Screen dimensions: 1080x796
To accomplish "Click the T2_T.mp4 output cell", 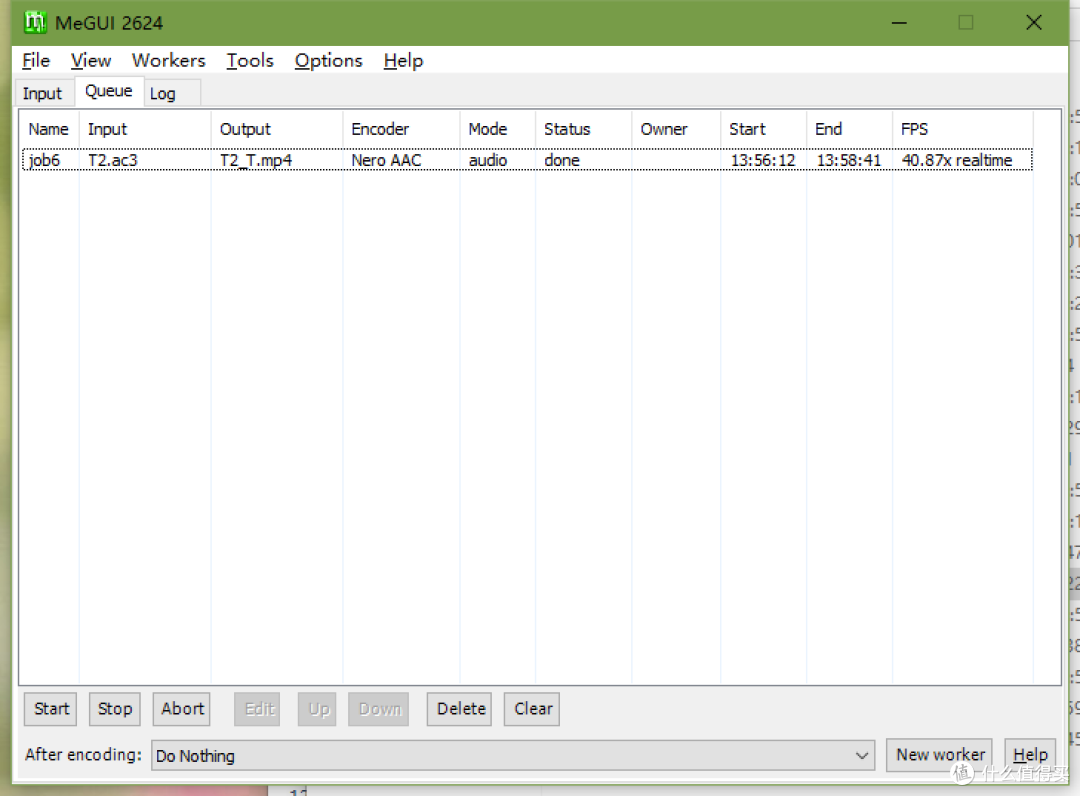I will point(256,160).
